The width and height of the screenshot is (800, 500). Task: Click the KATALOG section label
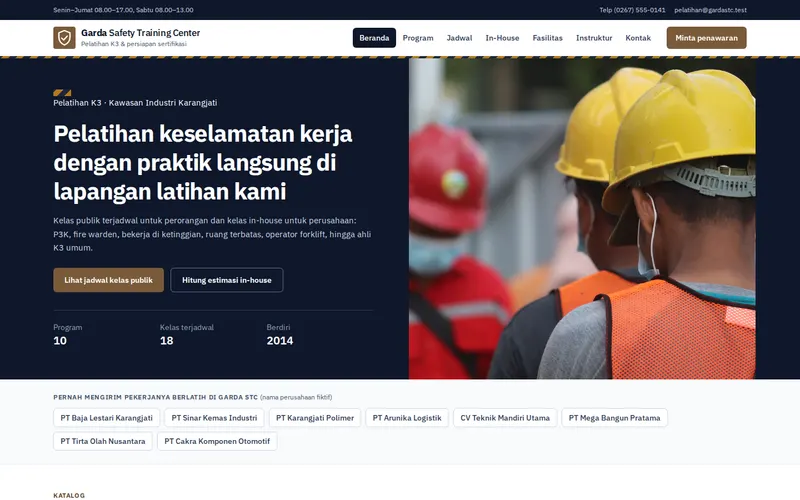point(69,495)
